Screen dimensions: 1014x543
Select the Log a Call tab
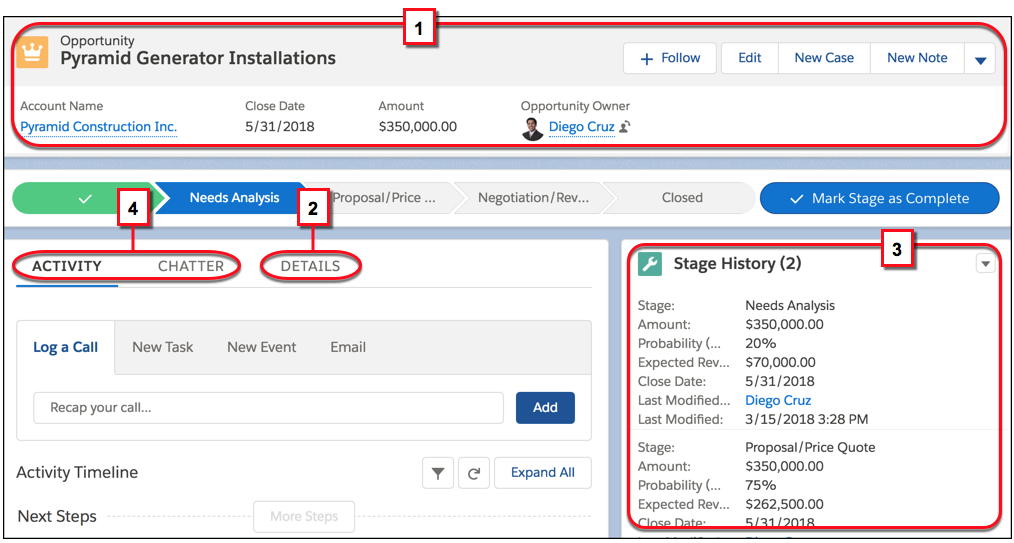tap(65, 348)
